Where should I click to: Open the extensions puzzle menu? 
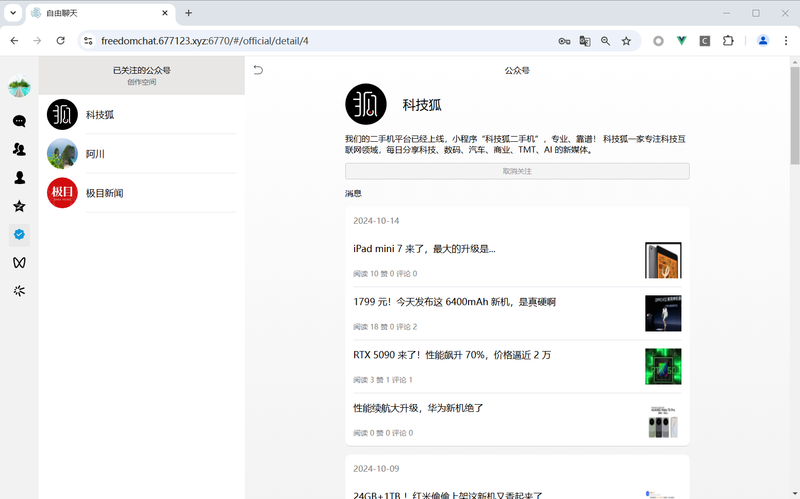(x=728, y=41)
